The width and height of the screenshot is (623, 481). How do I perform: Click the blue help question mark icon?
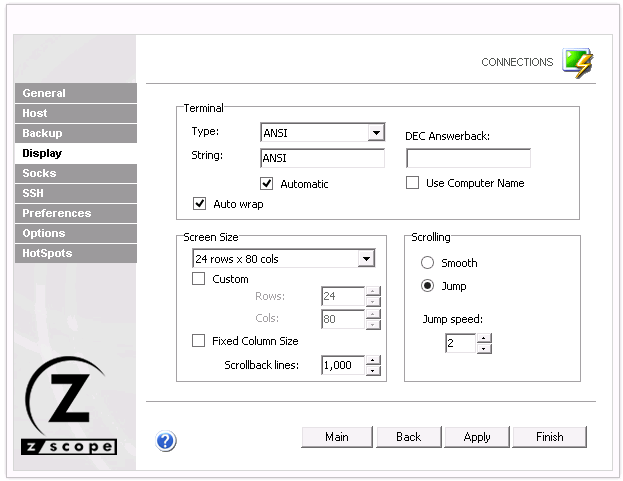click(166, 441)
